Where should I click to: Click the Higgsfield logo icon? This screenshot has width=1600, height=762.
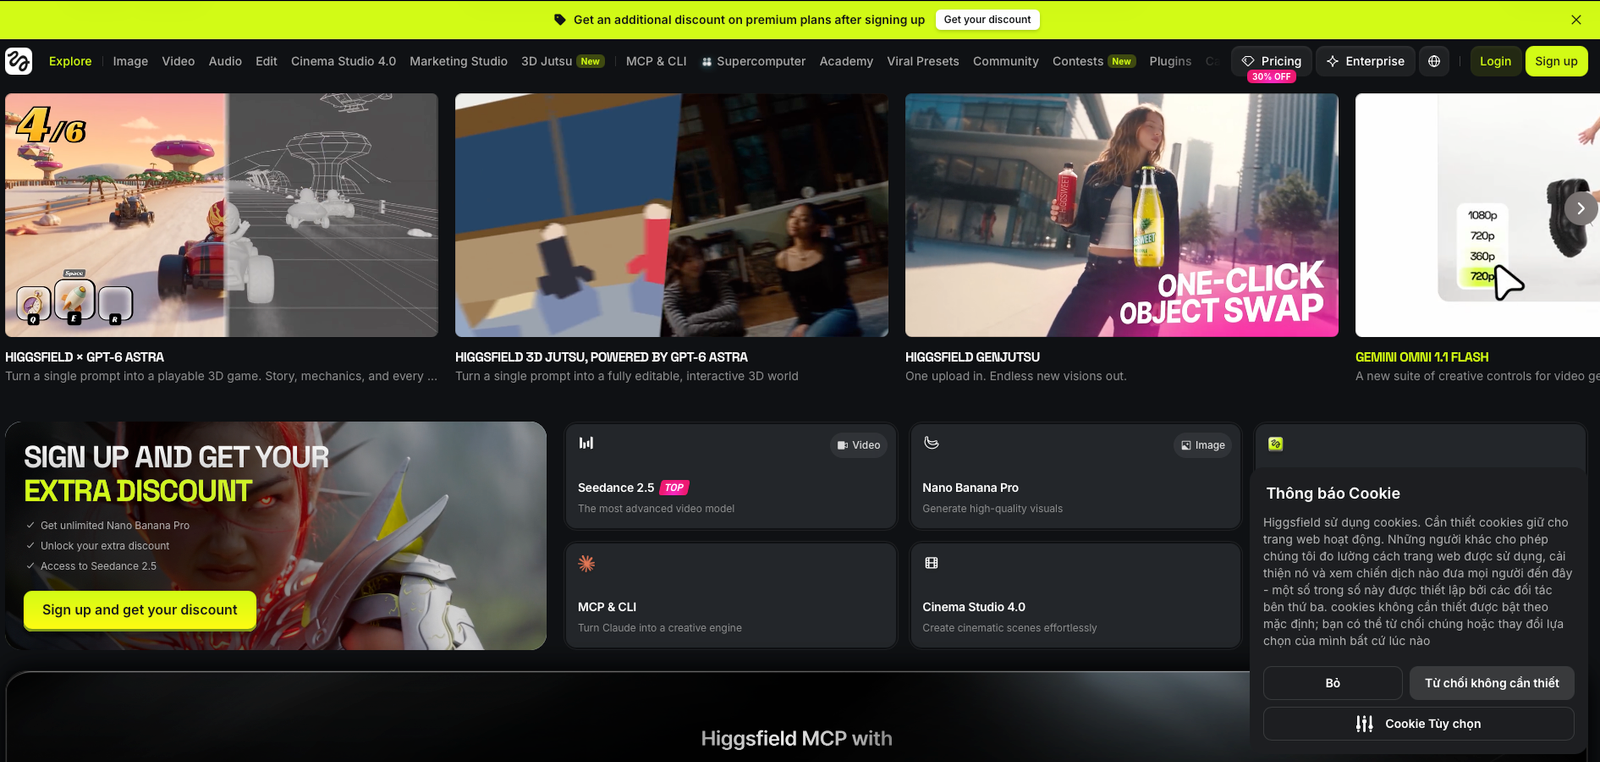click(19, 61)
